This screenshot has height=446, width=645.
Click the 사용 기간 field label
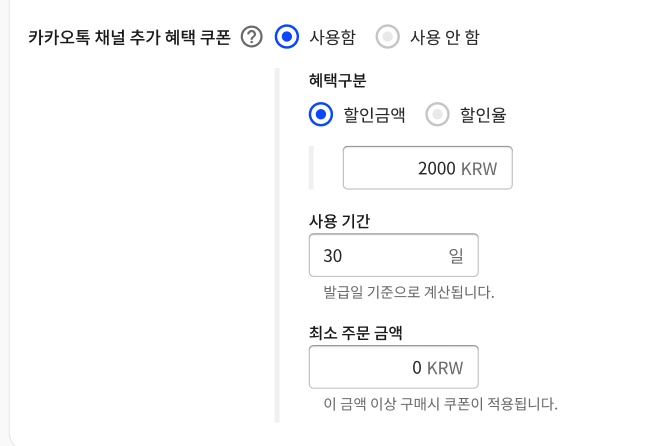(340, 221)
